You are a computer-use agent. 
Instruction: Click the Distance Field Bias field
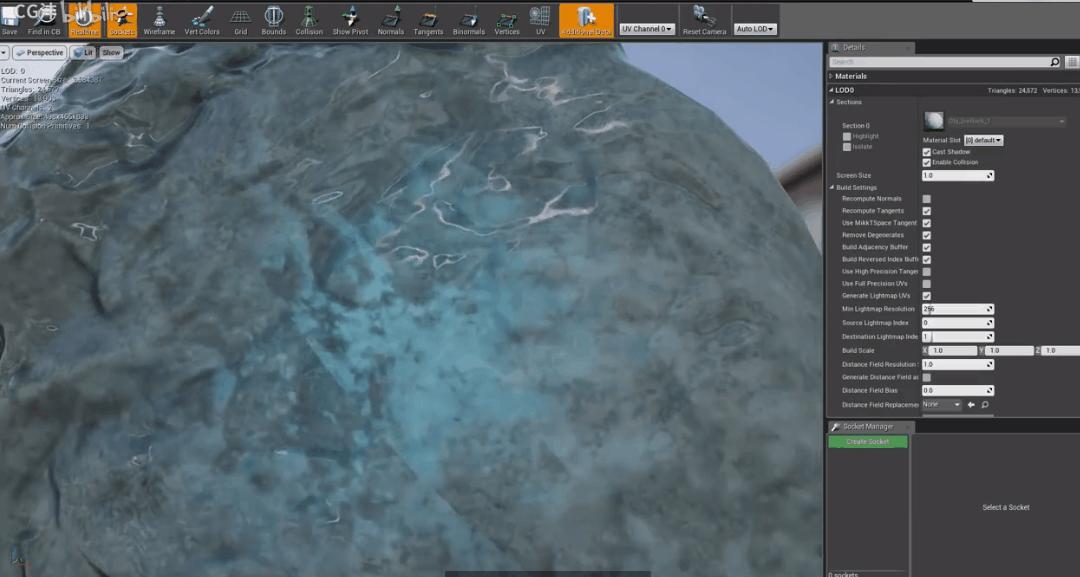point(958,390)
